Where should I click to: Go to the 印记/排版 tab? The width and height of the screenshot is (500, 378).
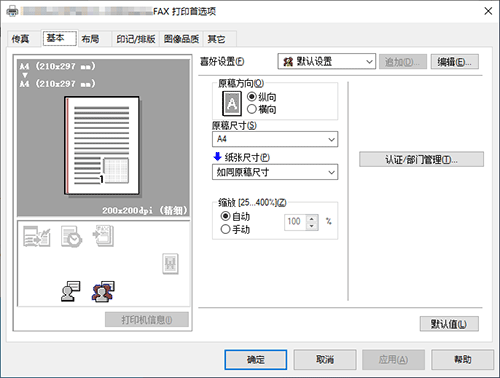[x=136, y=39]
